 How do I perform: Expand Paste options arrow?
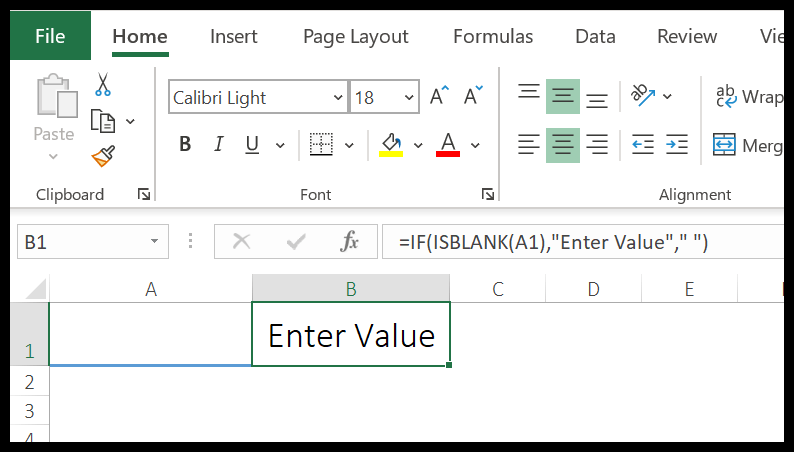click(x=53, y=156)
